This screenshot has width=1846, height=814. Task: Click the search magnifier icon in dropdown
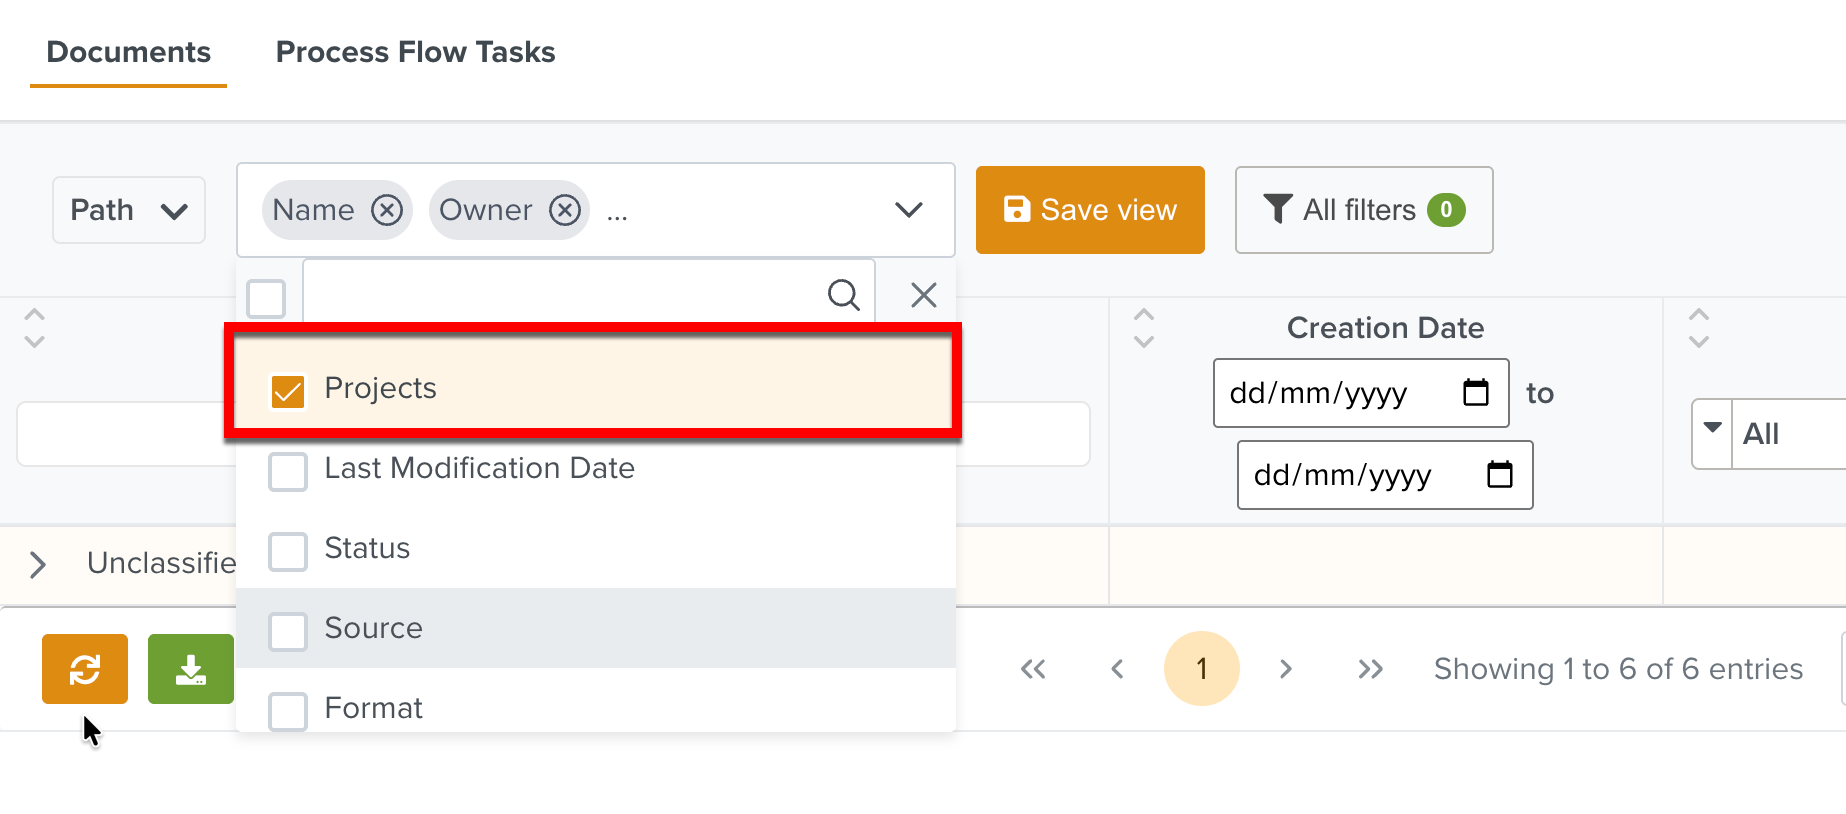coord(843,295)
